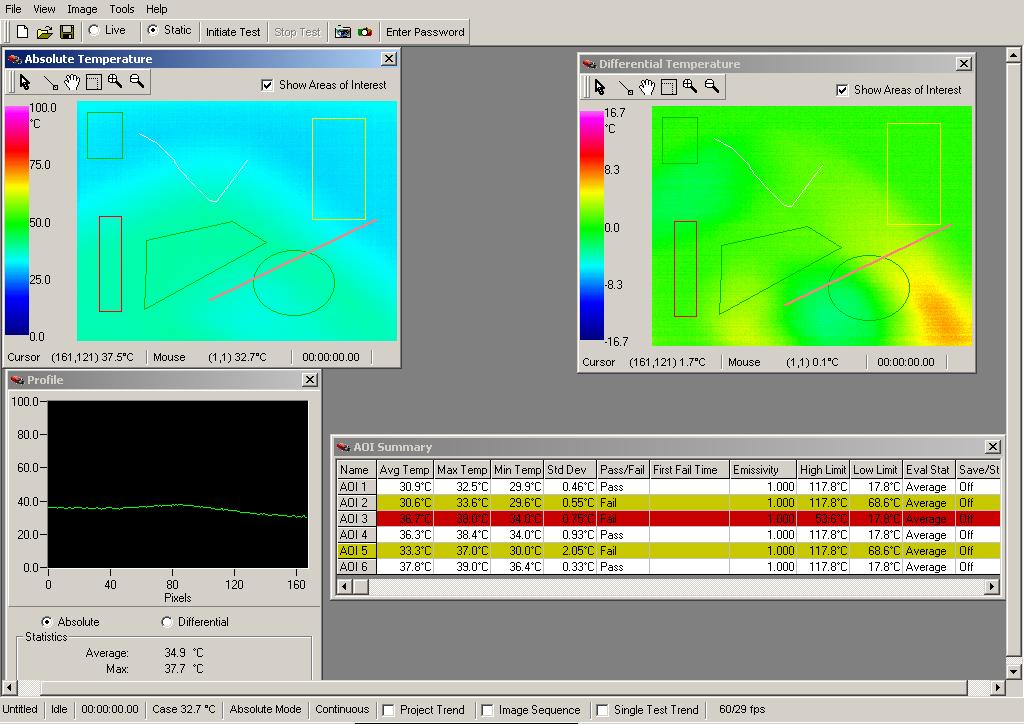Image resolution: width=1024 pixels, height=724 pixels.
Task: Select rectangle selection tool in Absolute Temperature window
Action: pos(94,82)
